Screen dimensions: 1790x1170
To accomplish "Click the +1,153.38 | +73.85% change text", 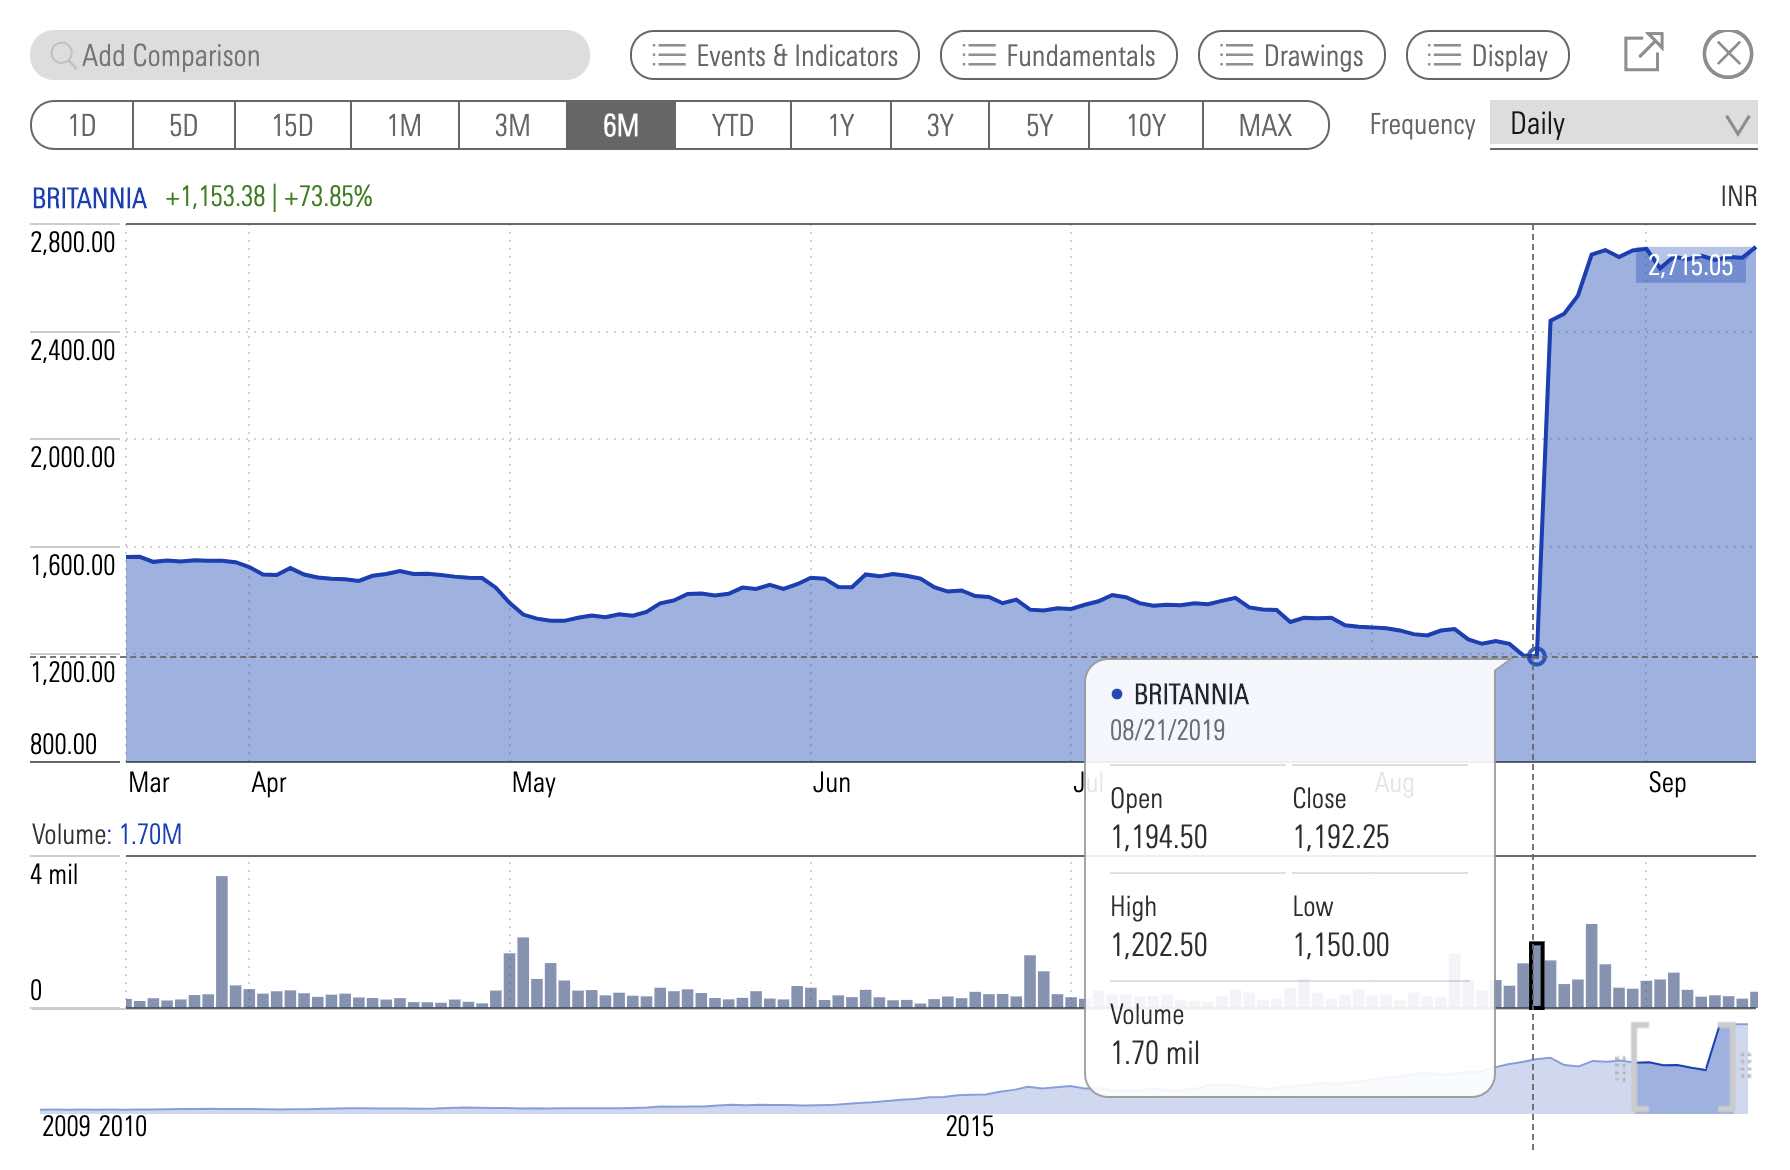I will tap(269, 197).
